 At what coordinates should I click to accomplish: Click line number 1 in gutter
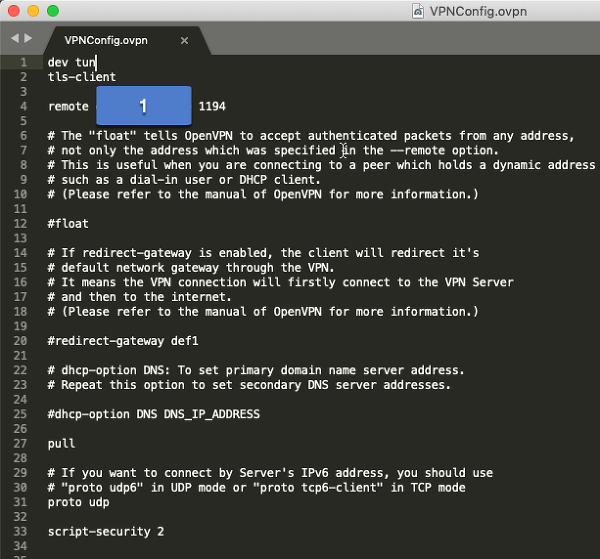point(24,62)
